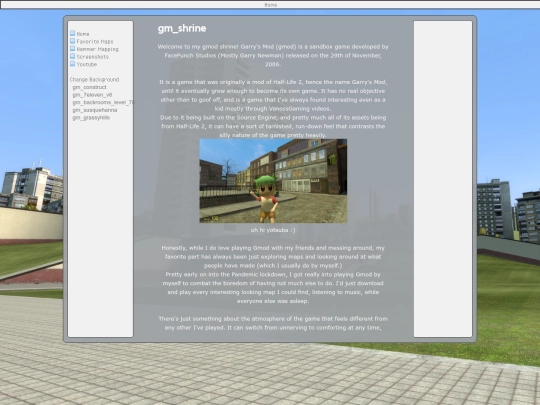Set the background to gm_susquehanna
This screenshot has width=540, height=405.
95,110
